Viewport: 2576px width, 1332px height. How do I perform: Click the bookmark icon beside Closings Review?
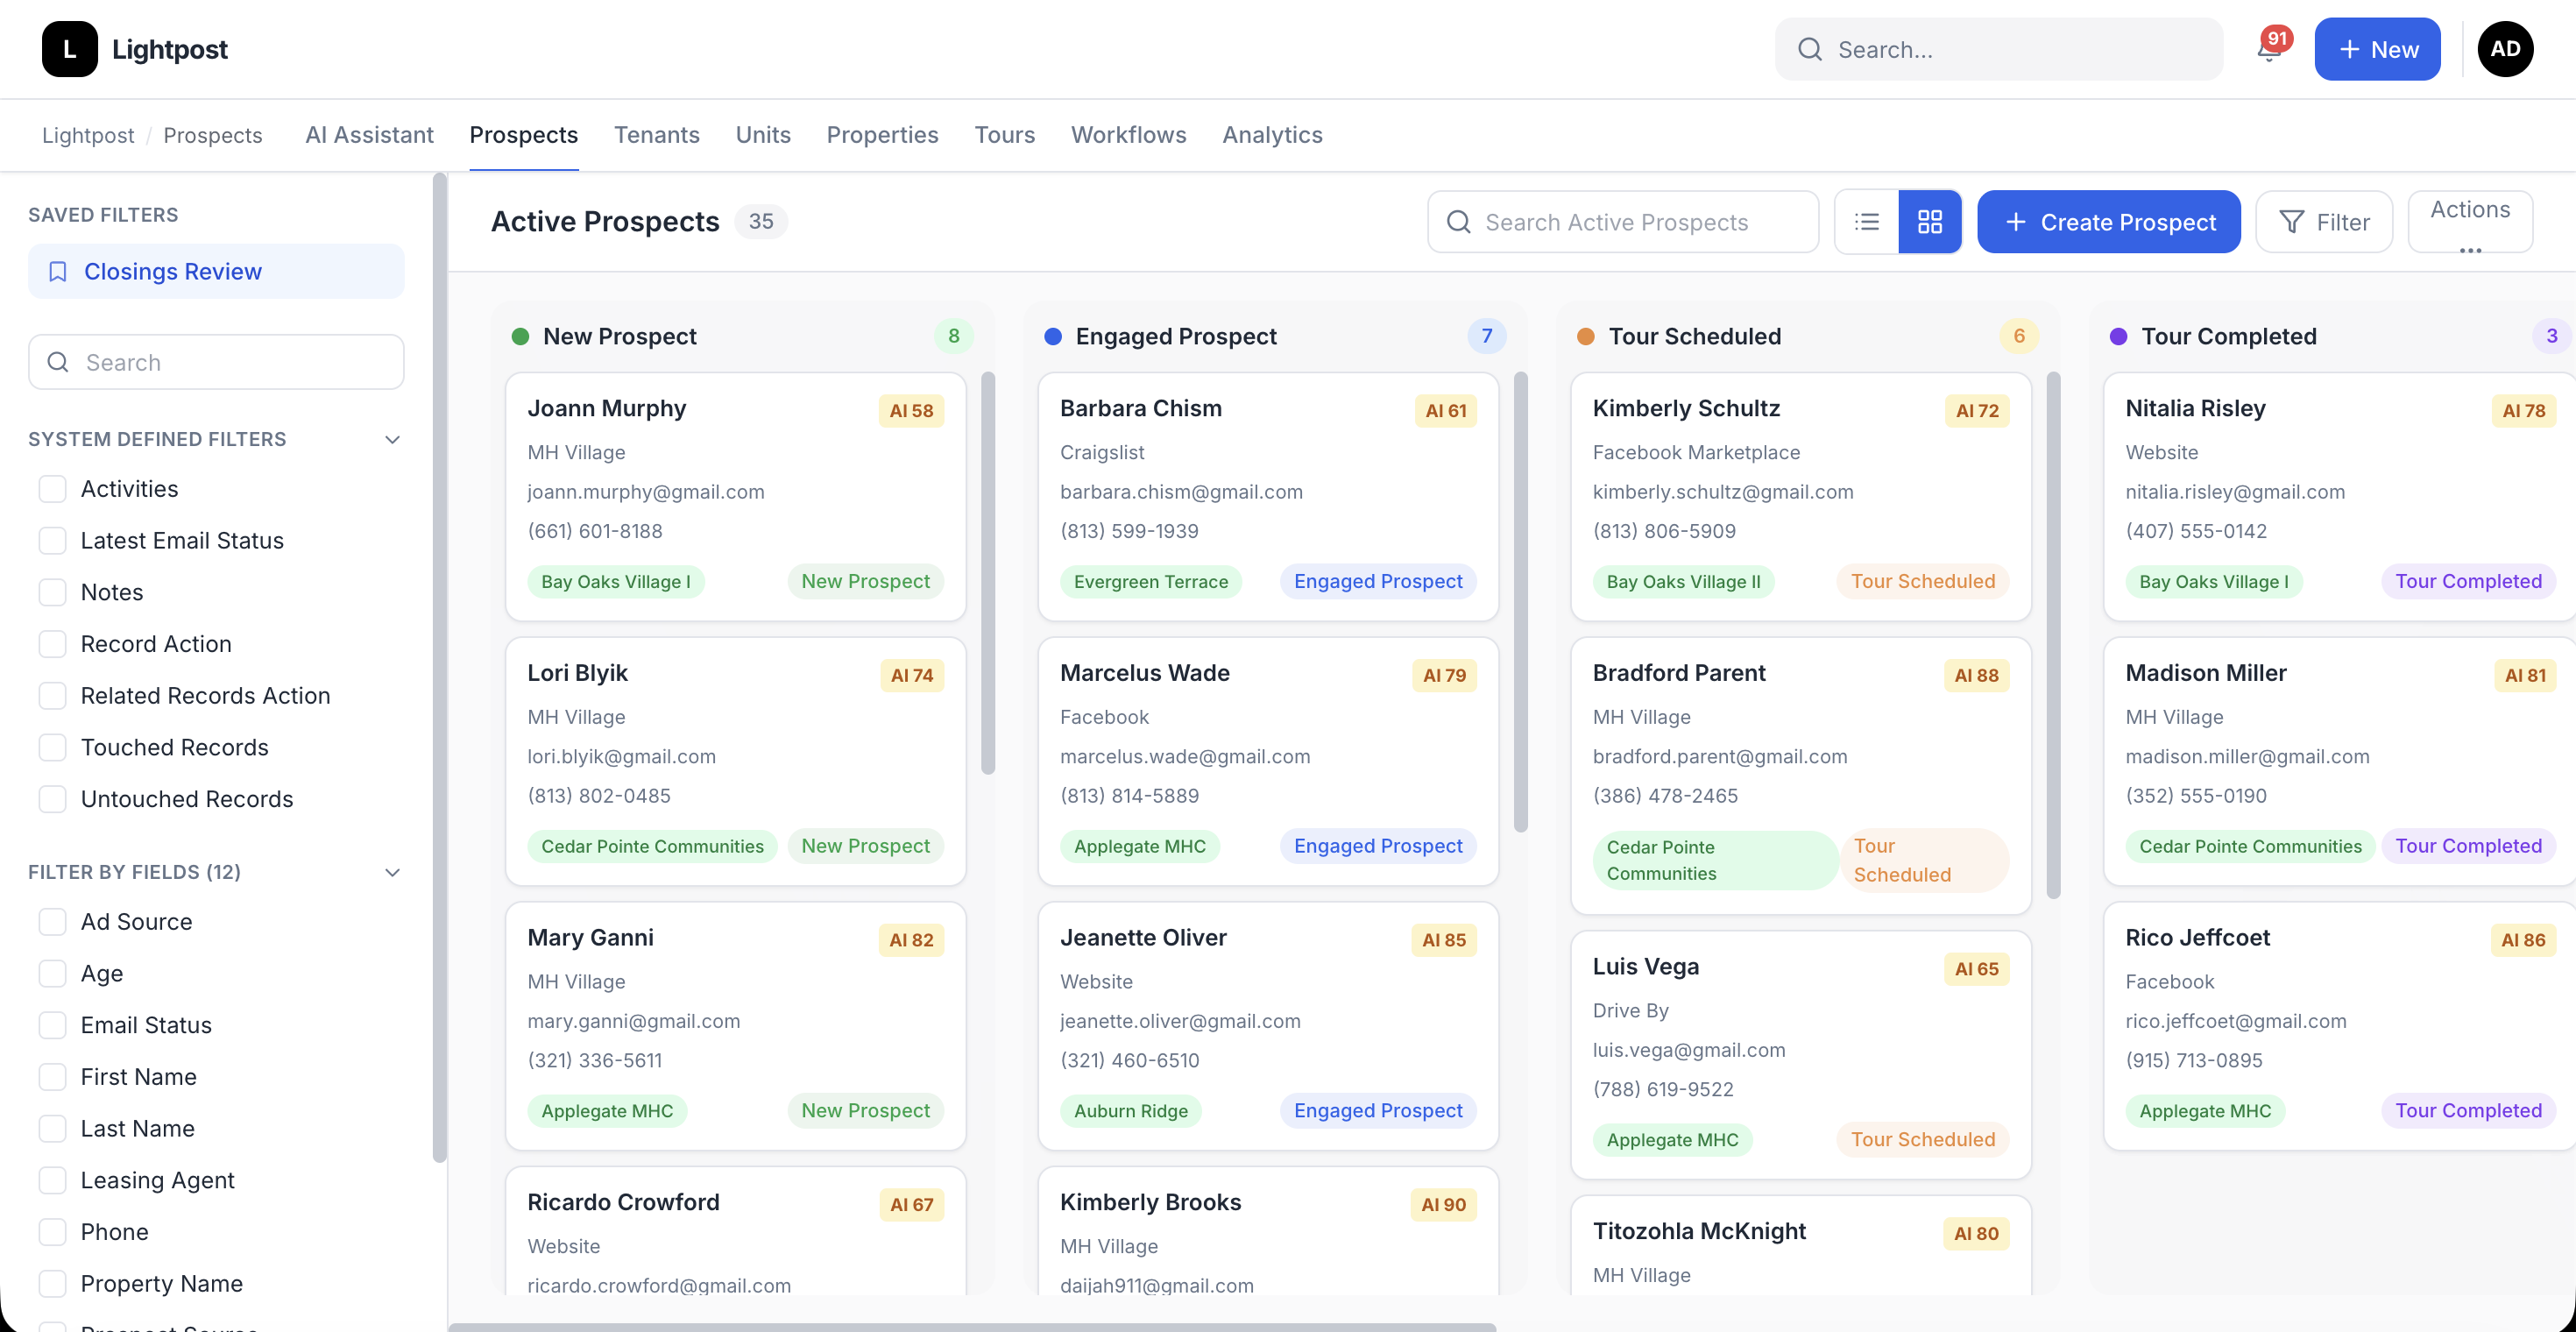coord(58,272)
